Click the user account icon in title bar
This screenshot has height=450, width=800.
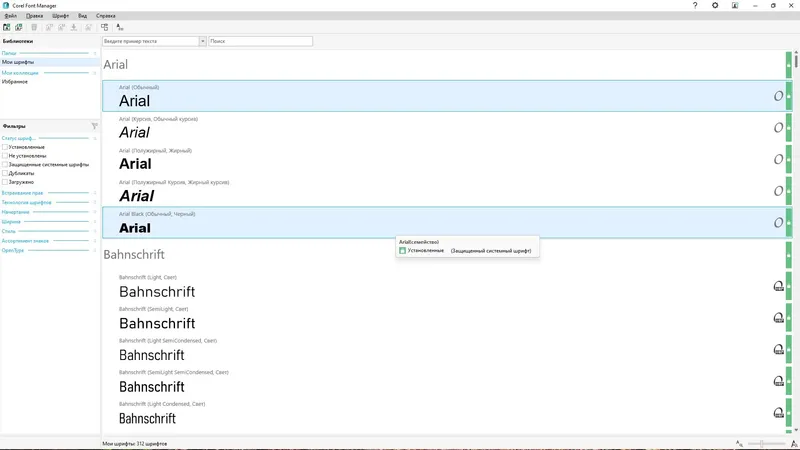[x=735, y=5]
